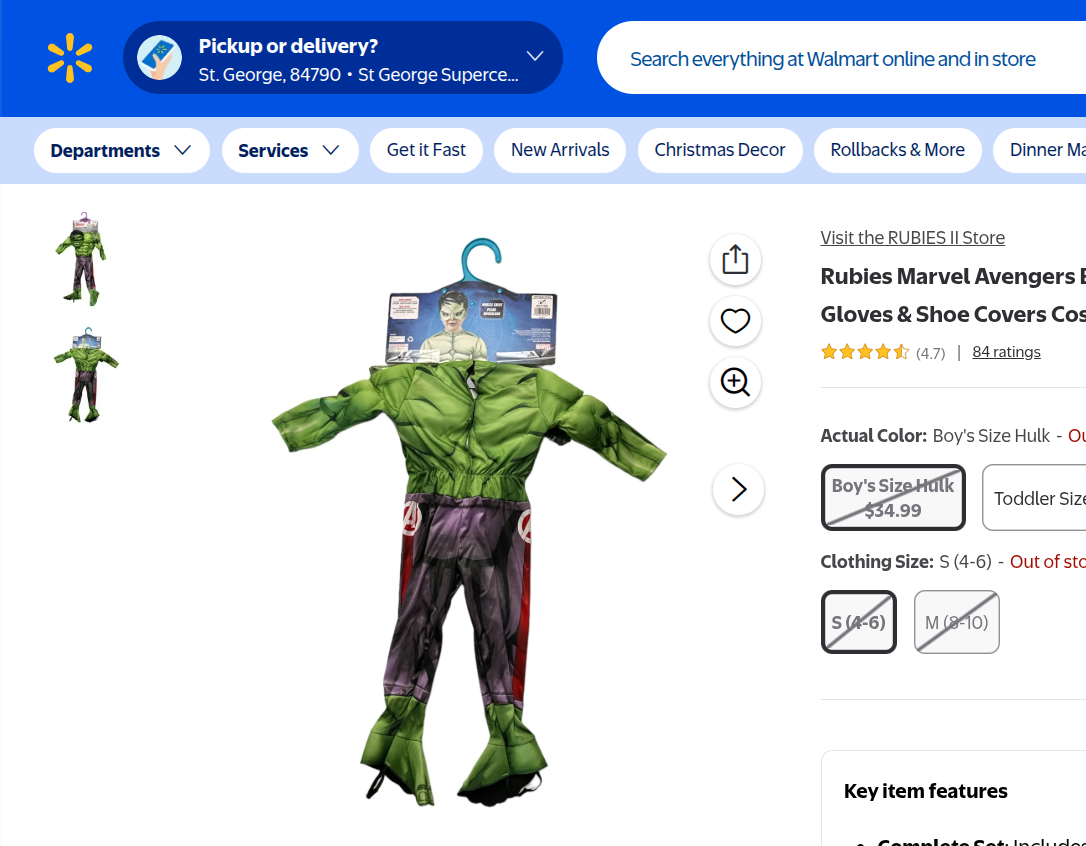This screenshot has height=846, width=1086.
Task: Choose clothing size M (8-10)
Action: tap(956, 622)
